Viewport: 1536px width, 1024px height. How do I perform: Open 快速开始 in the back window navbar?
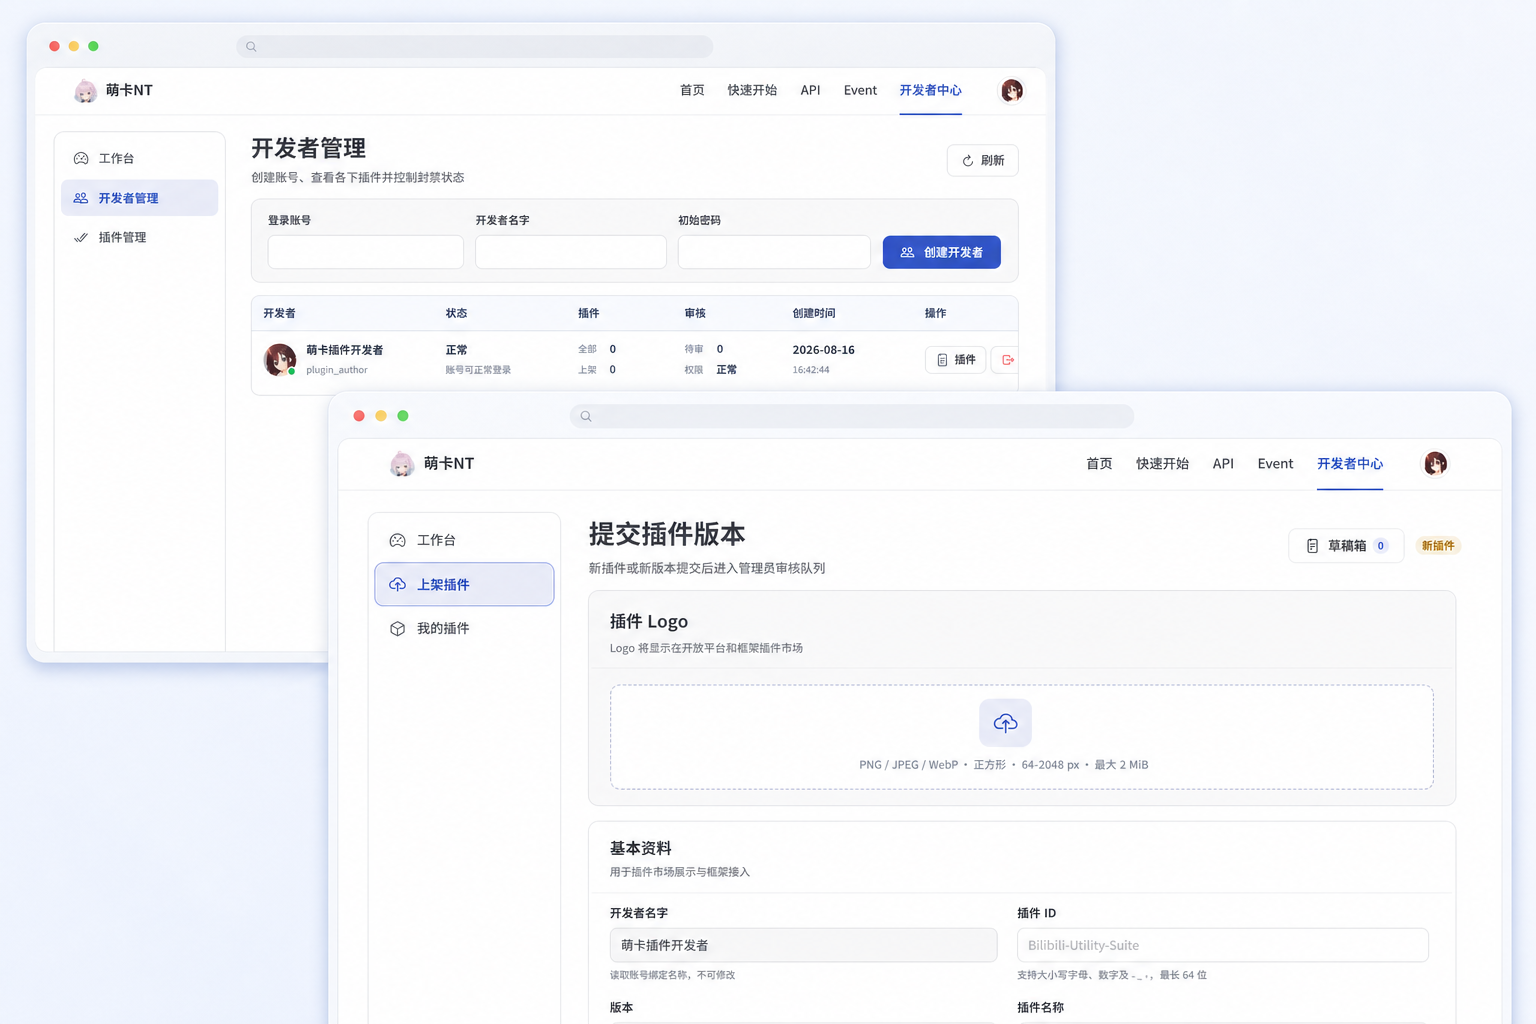tap(752, 91)
